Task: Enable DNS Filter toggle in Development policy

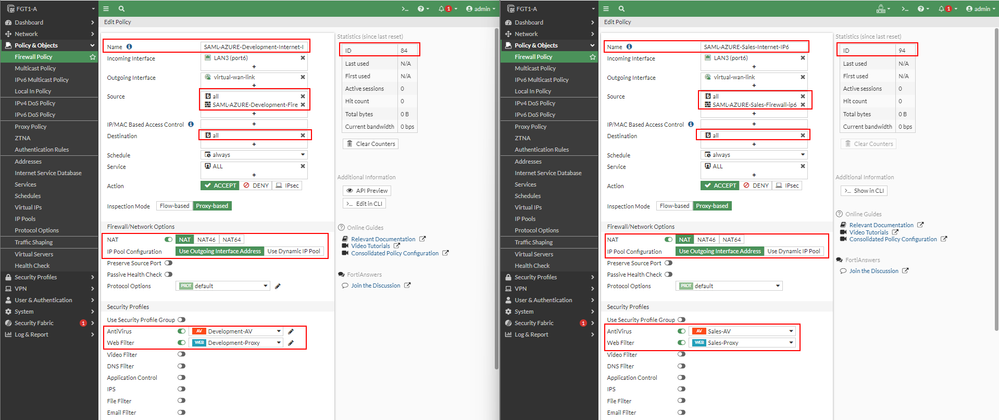Action: point(182,366)
